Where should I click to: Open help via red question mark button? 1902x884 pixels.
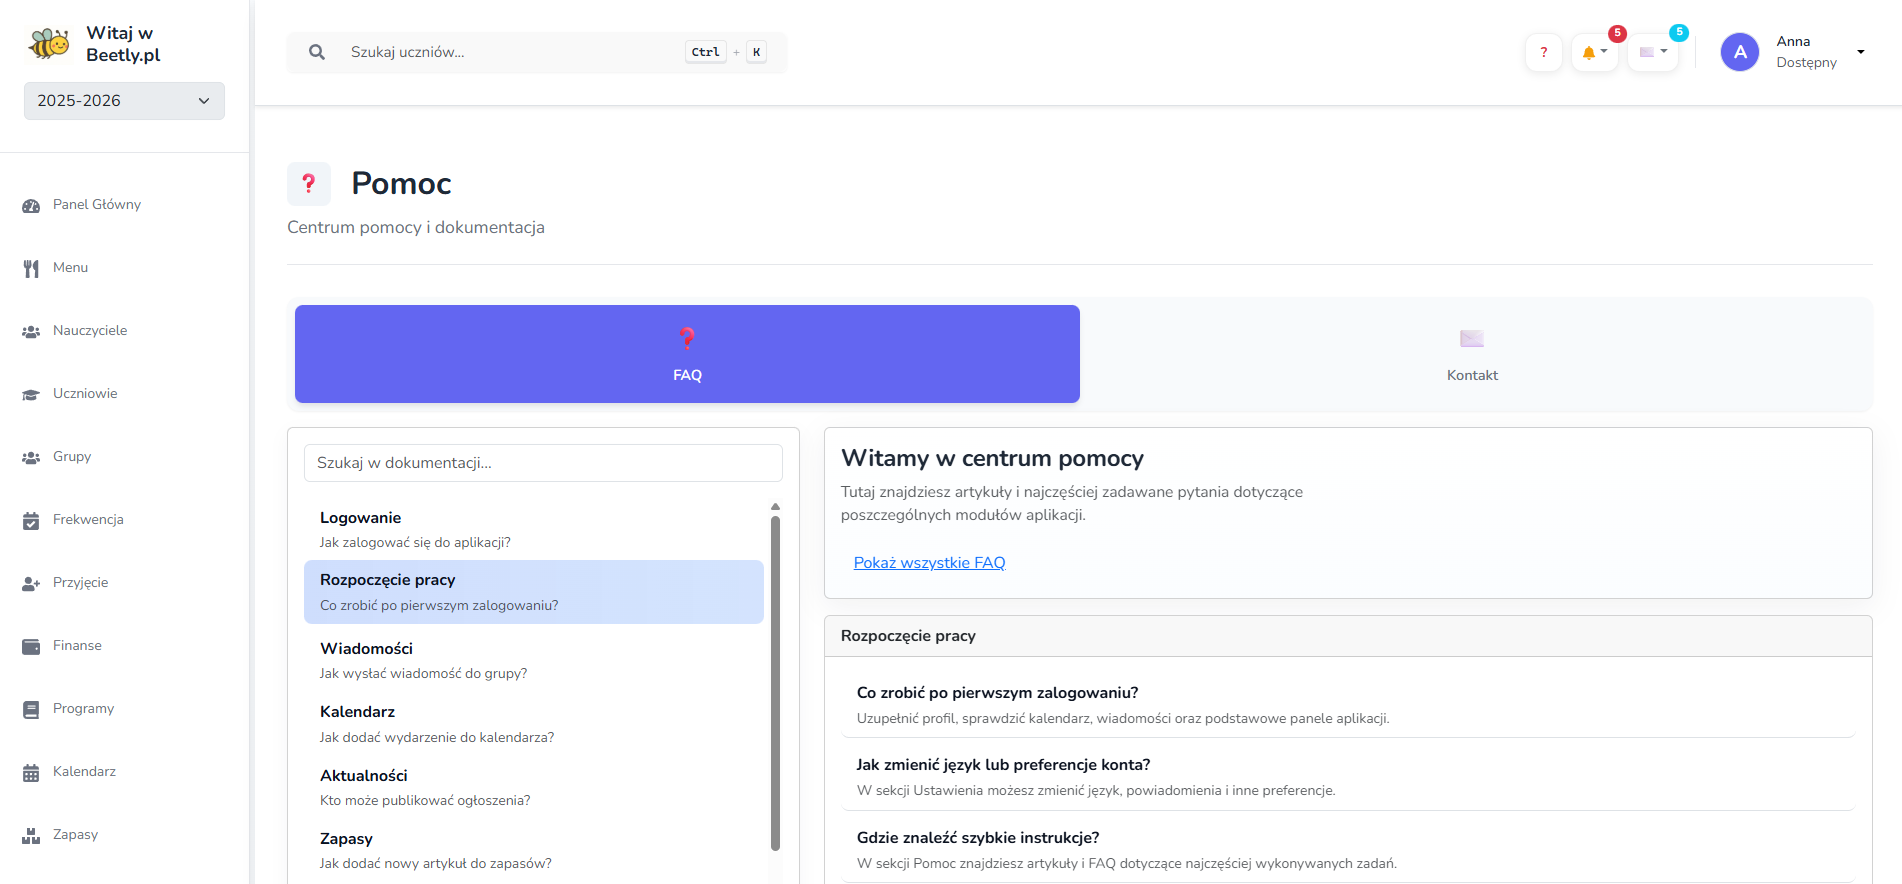pos(1544,52)
